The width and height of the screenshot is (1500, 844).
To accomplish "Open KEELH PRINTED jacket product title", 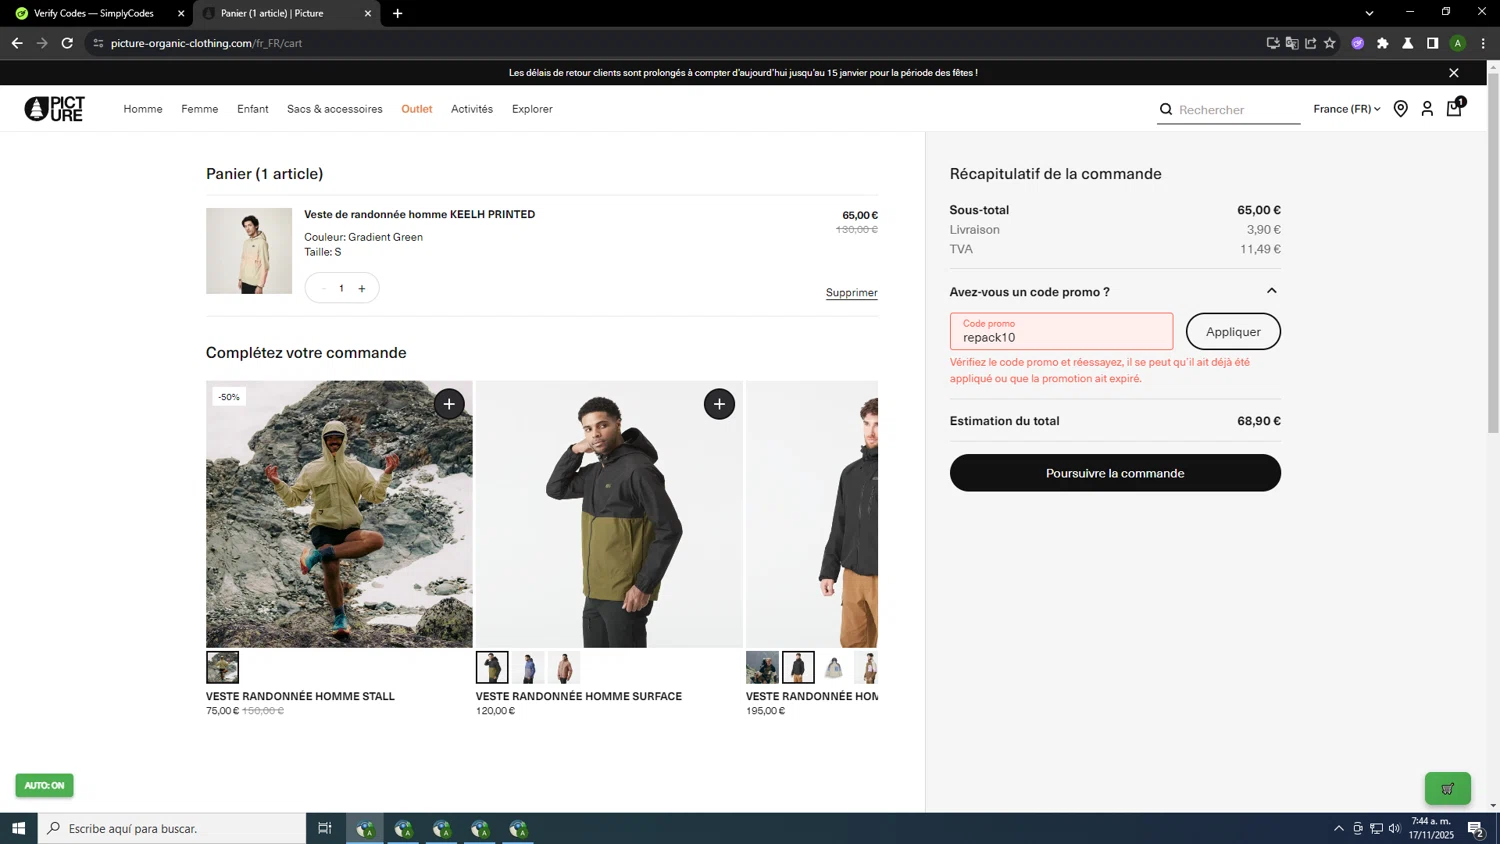I will pyautogui.click(x=419, y=214).
